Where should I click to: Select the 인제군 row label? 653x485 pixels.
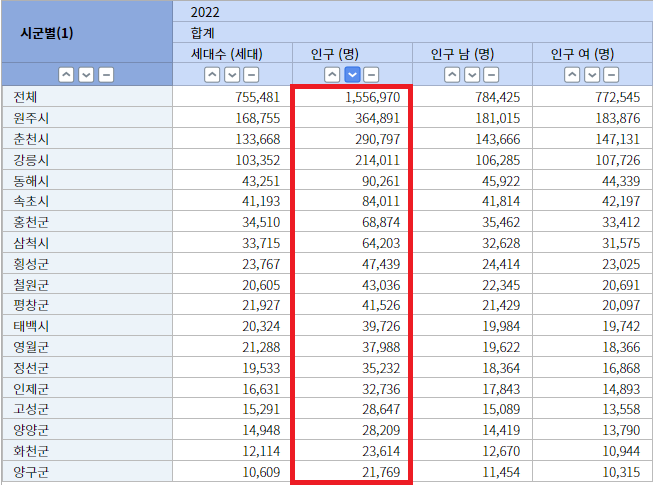click(x=87, y=388)
